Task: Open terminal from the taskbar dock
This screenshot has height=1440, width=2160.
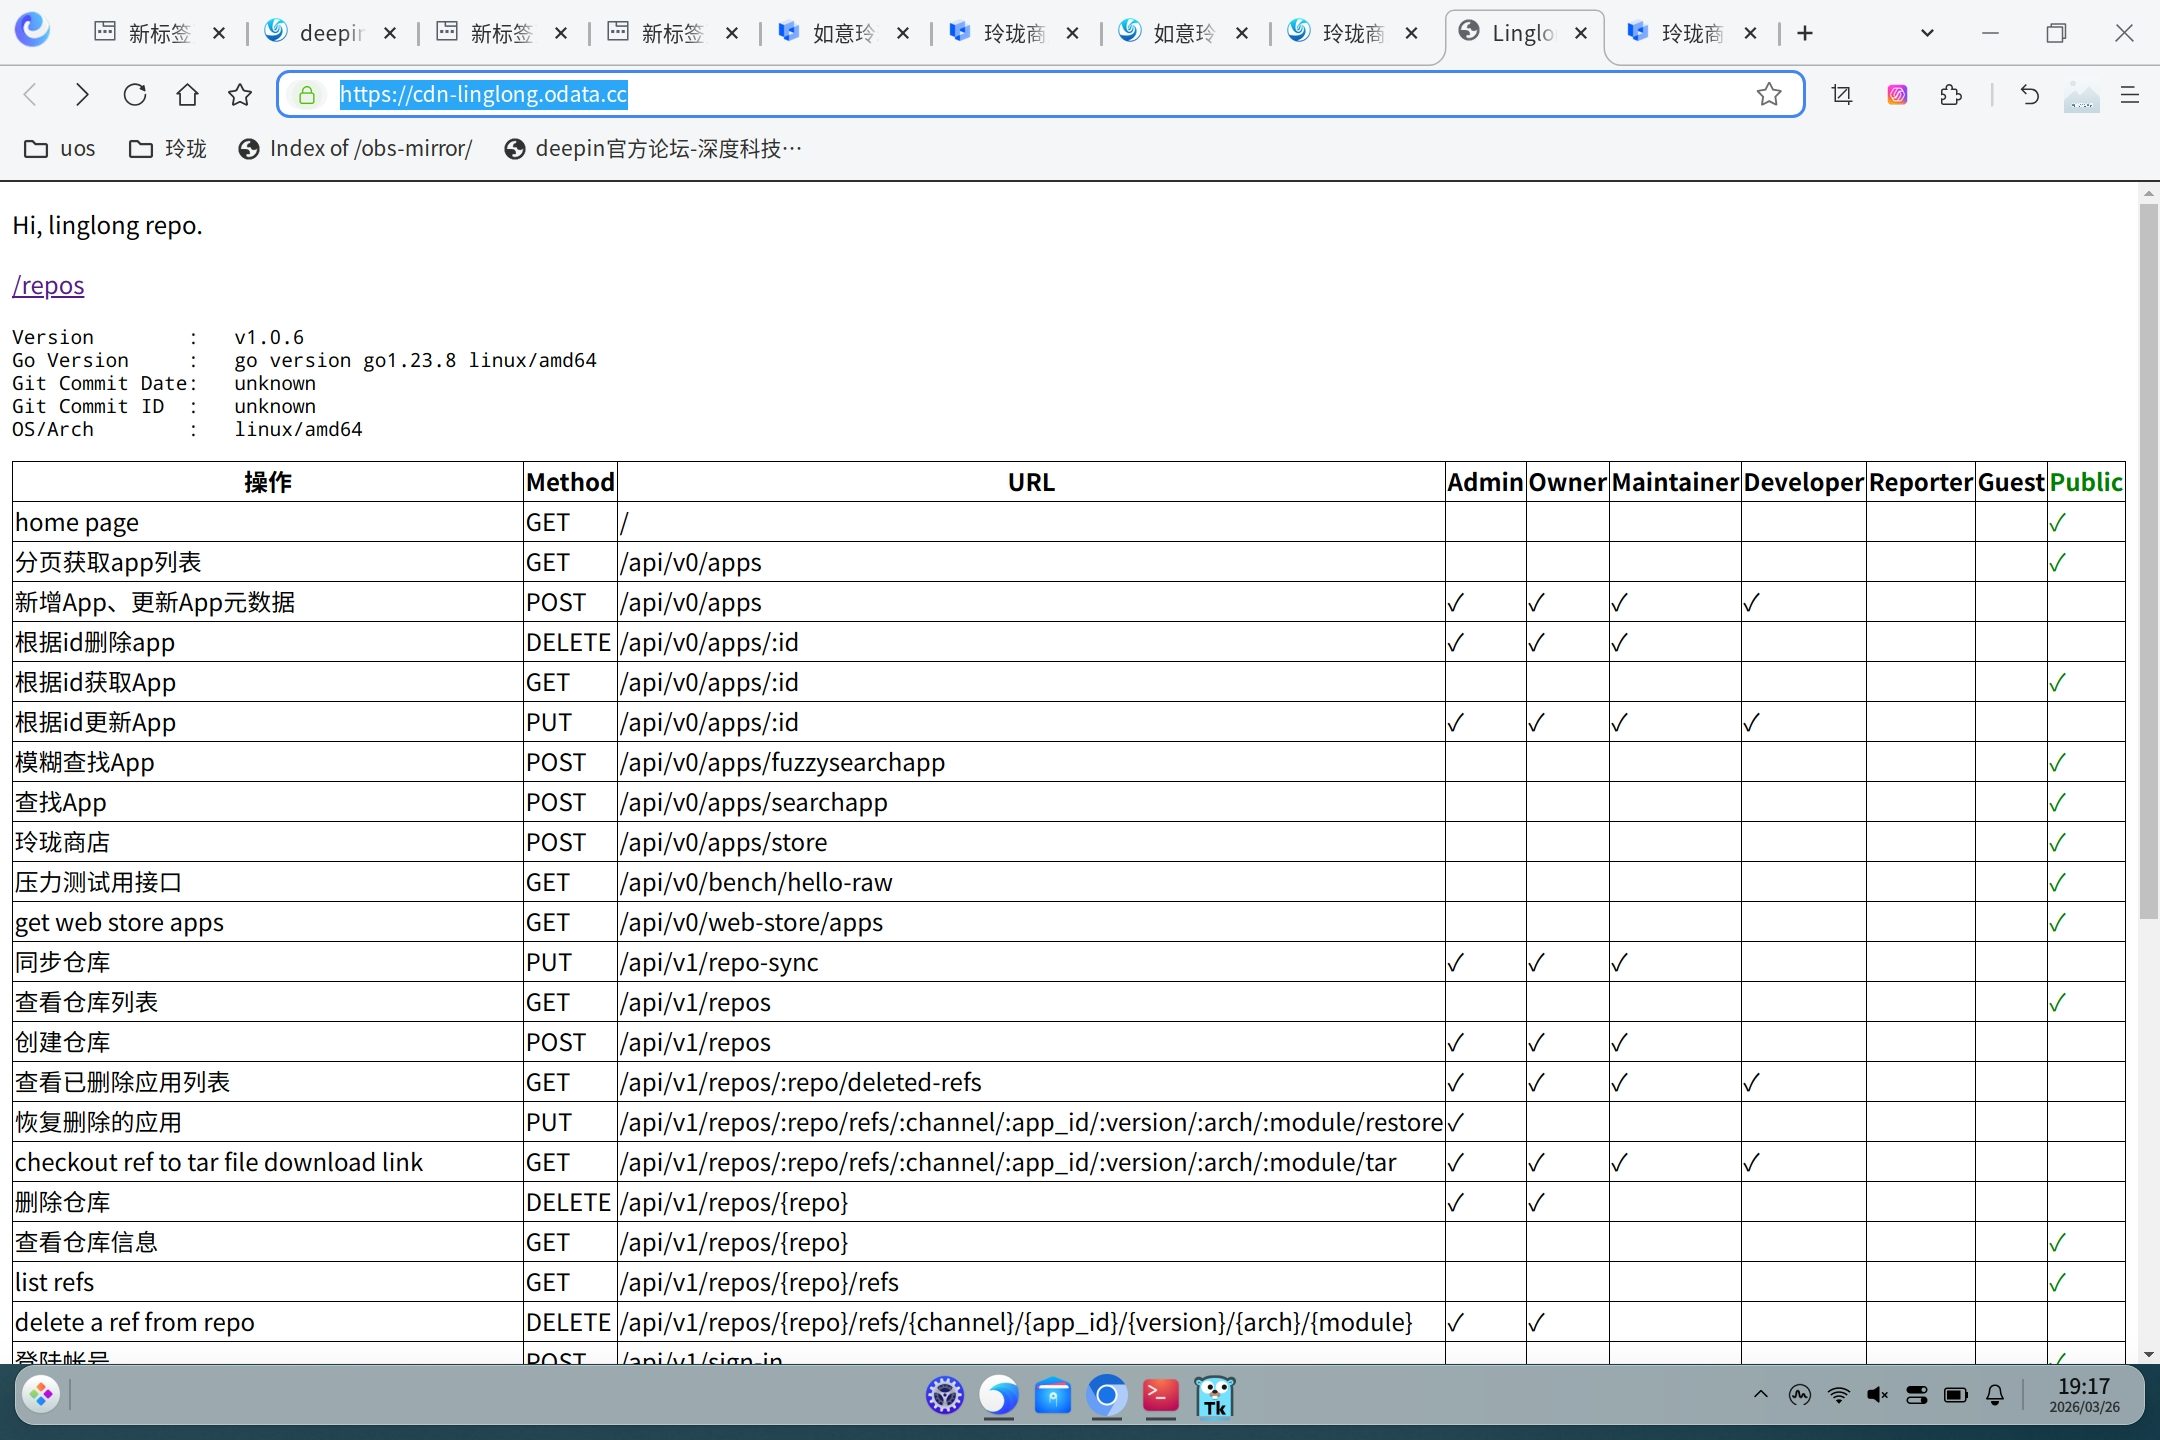Action: (x=1160, y=1395)
